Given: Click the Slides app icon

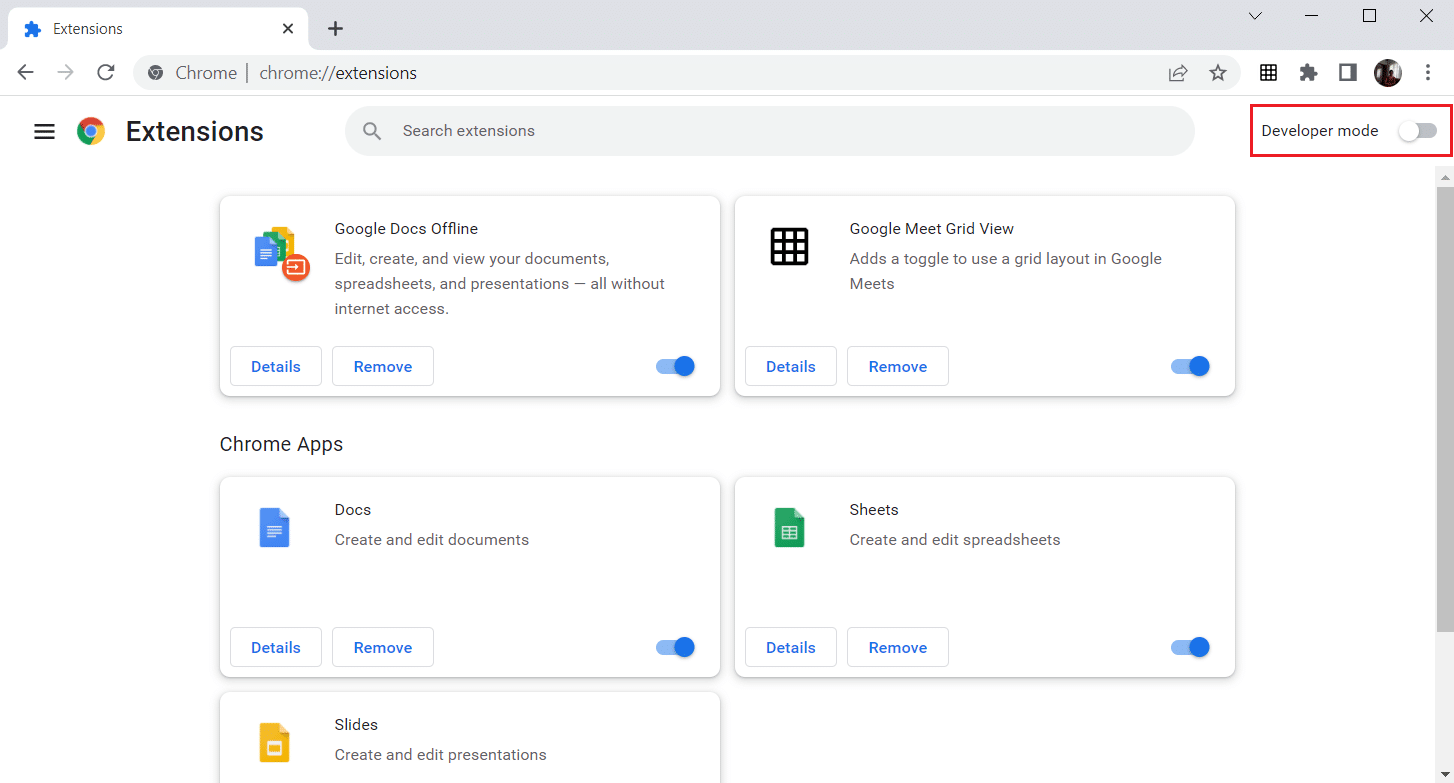Looking at the screenshot, I should click(x=274, y=742).
